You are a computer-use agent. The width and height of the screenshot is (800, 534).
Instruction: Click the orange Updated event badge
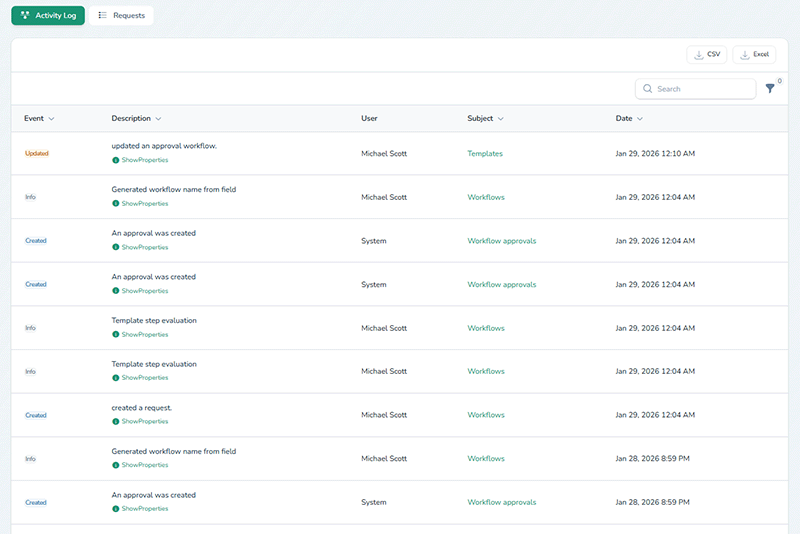(36, 154)
